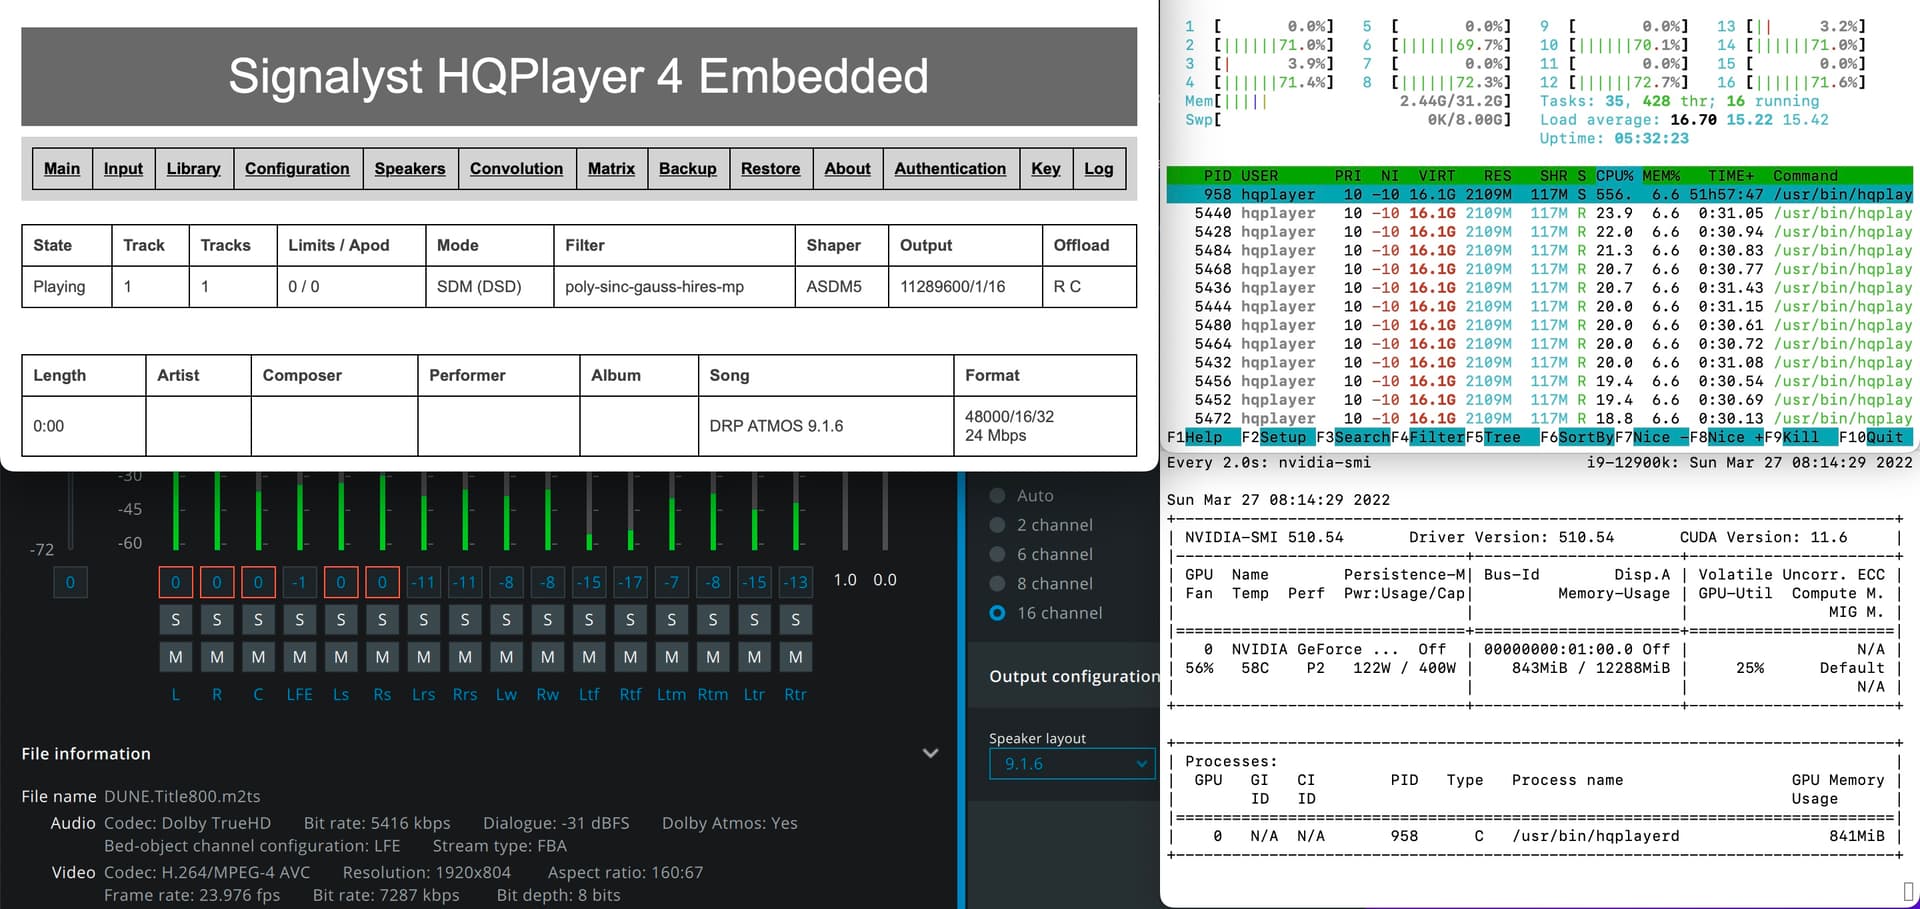Solo the Rw channel
The image size is (1920, 909).
tap(548, 620)
